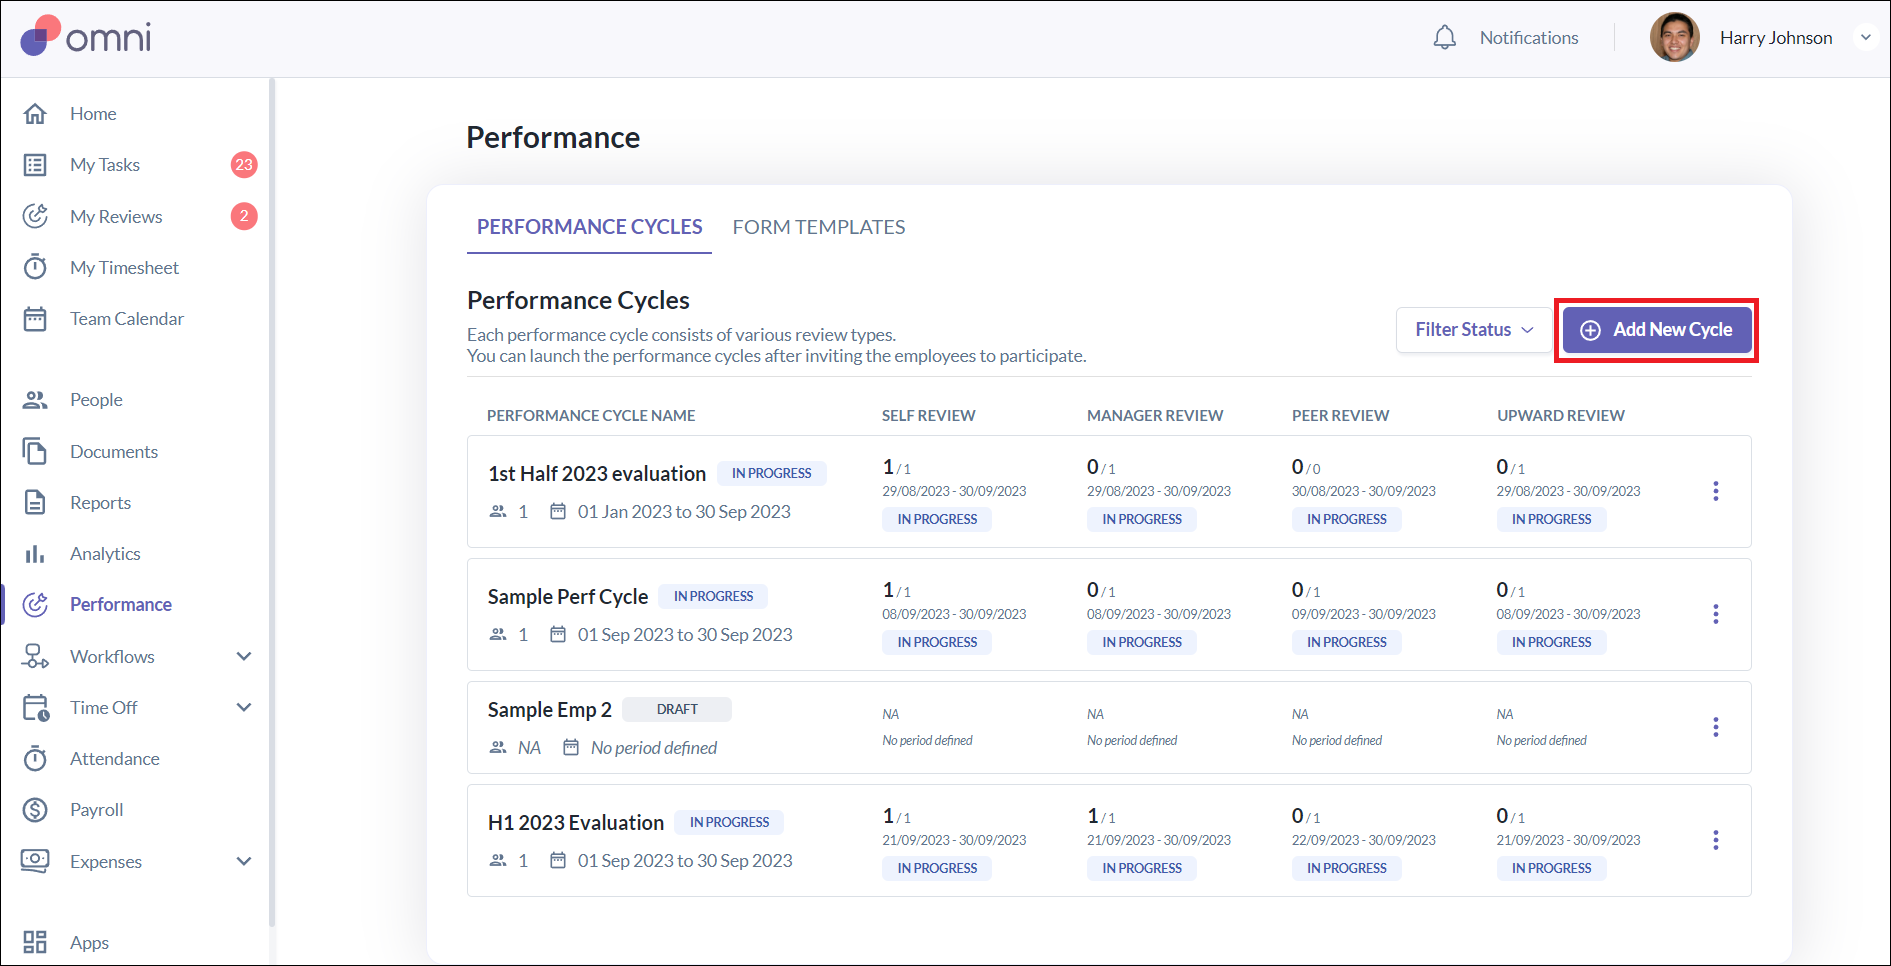Viewport: 1891px width, 966px height.
Task: Select the Performance Cycles tab
Action: tap(589, 227)
